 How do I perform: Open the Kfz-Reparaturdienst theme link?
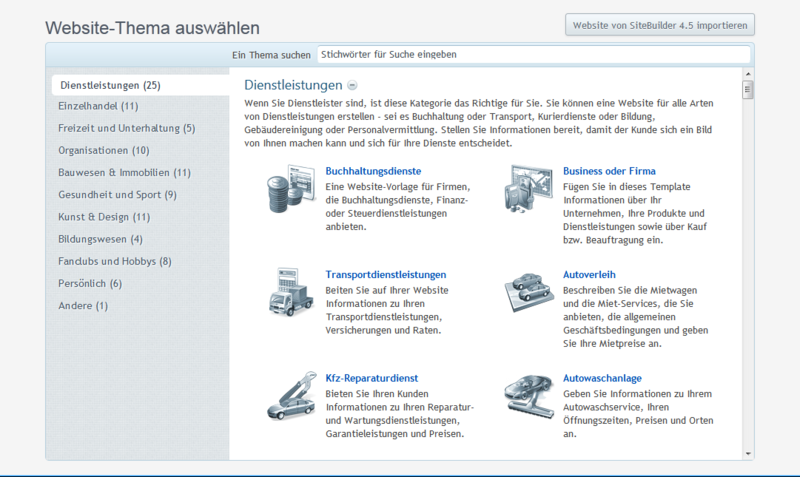[x=372, y=378]
